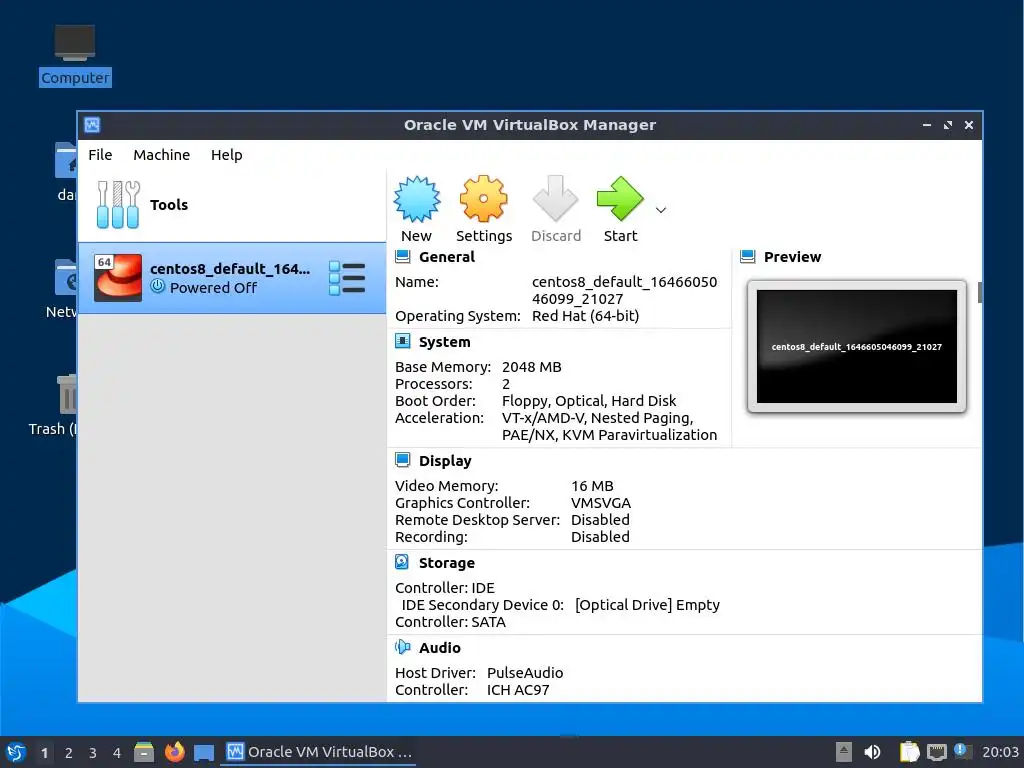Click the Preview section icon
1024x768 pixels.
point(748,257)
